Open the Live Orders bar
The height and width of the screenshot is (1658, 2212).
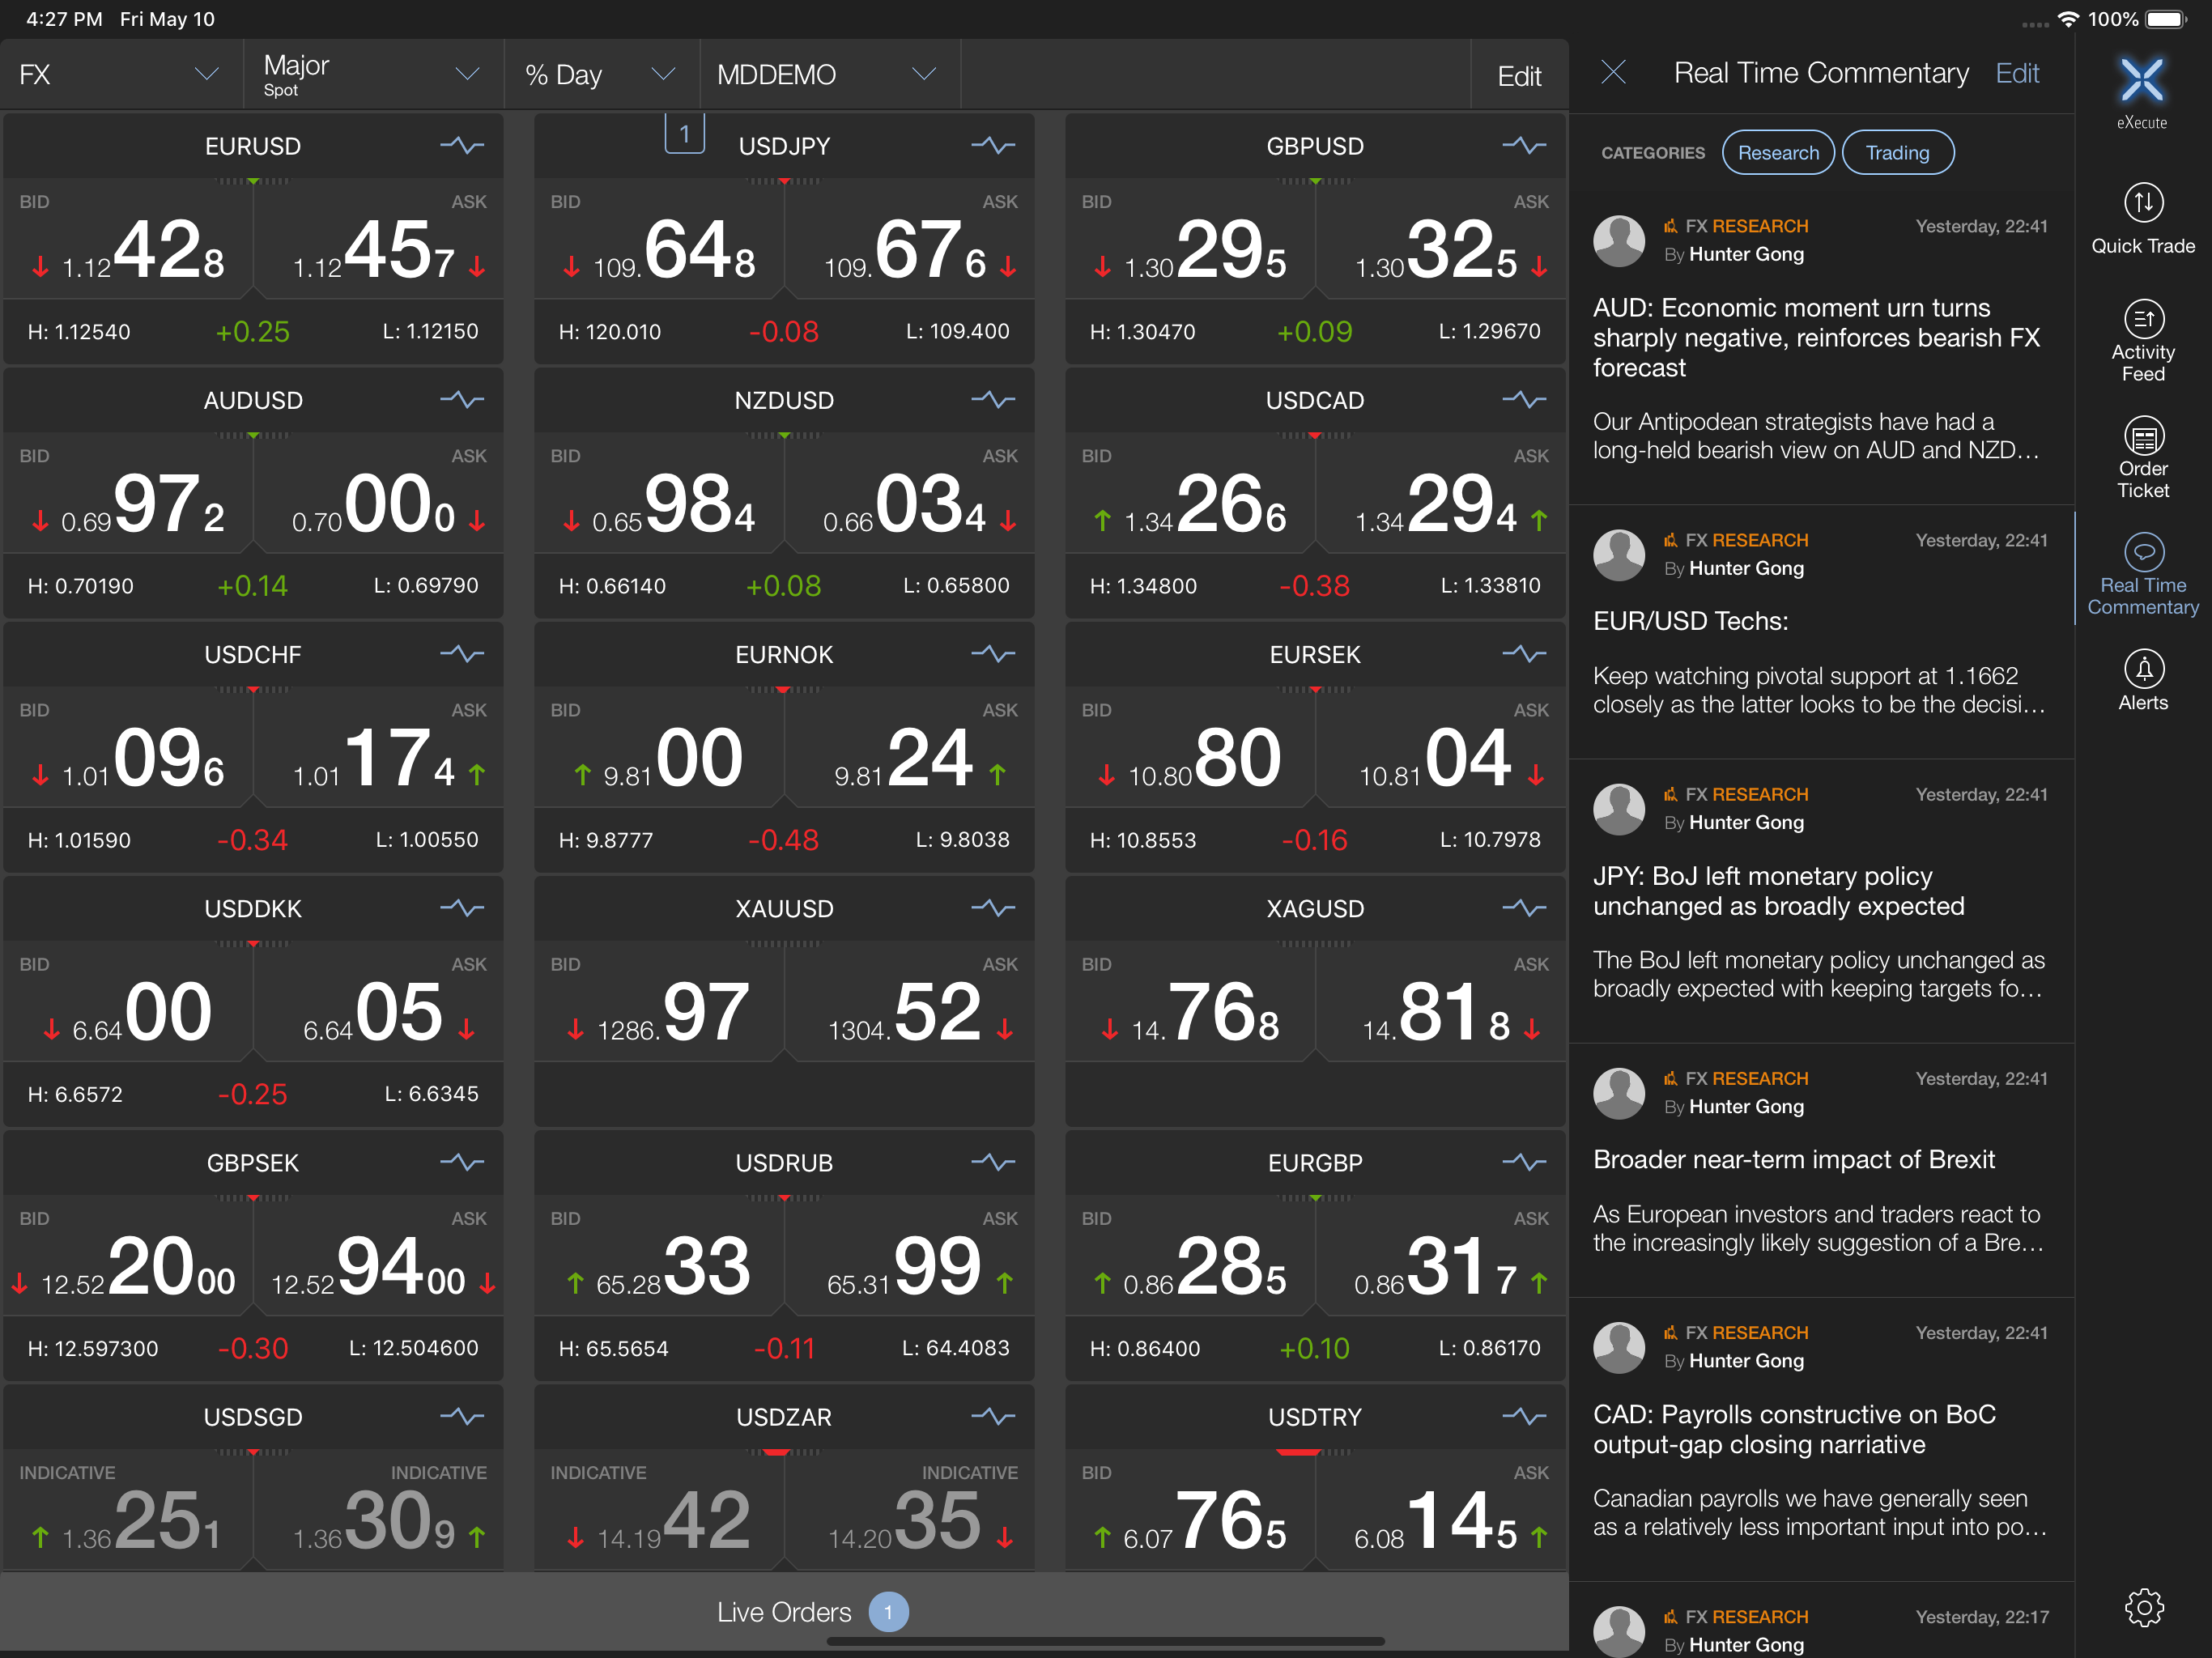click(784, 1612)
